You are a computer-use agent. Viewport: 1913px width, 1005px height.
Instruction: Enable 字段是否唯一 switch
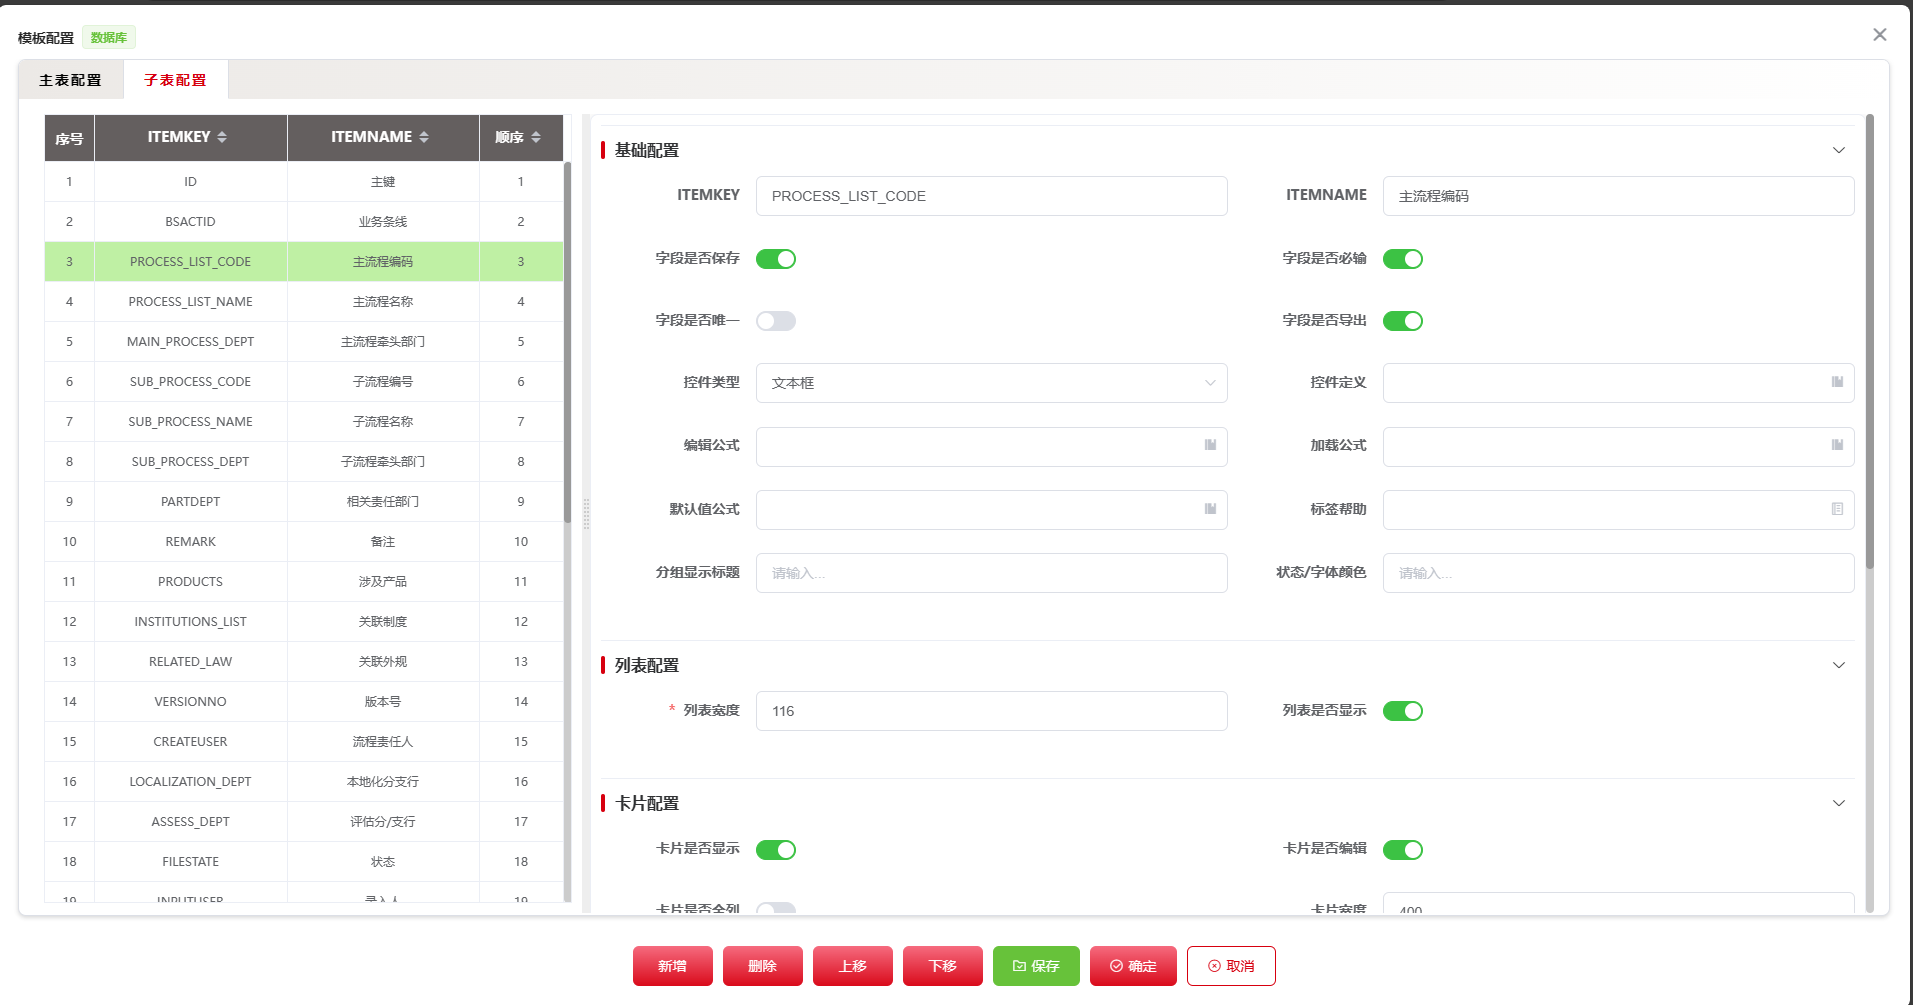tap(776, 321)
